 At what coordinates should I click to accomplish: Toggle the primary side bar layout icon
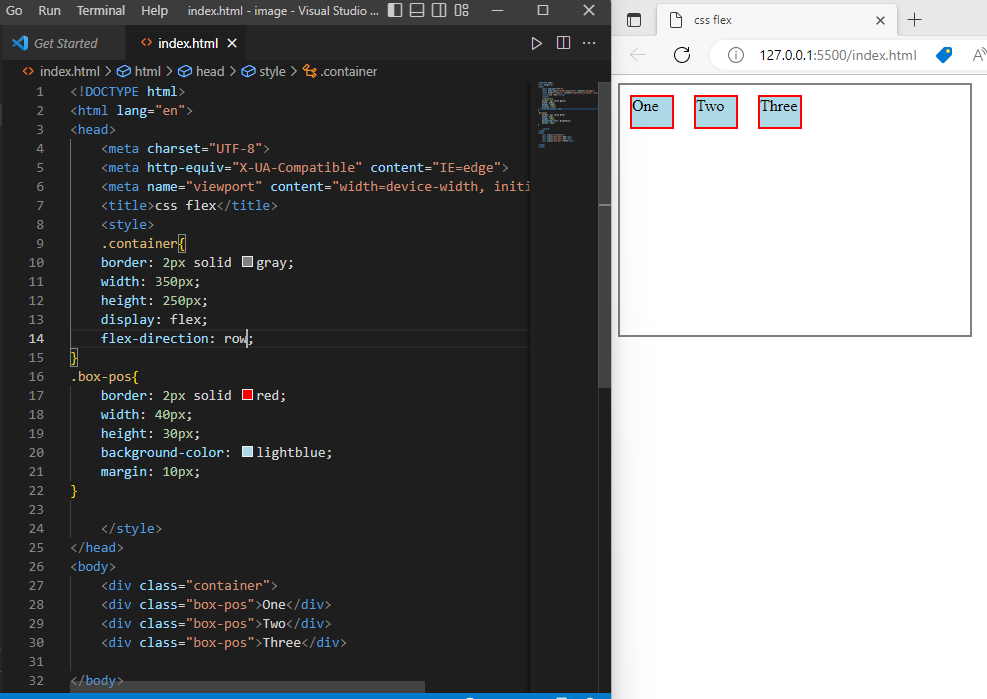(x=395, y=10)
